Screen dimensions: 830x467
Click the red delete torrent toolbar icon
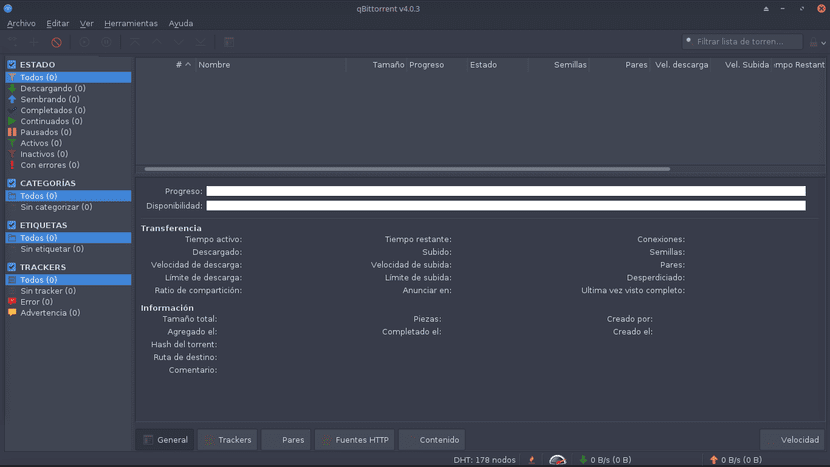pyautogui.click(x=57, y=42)
